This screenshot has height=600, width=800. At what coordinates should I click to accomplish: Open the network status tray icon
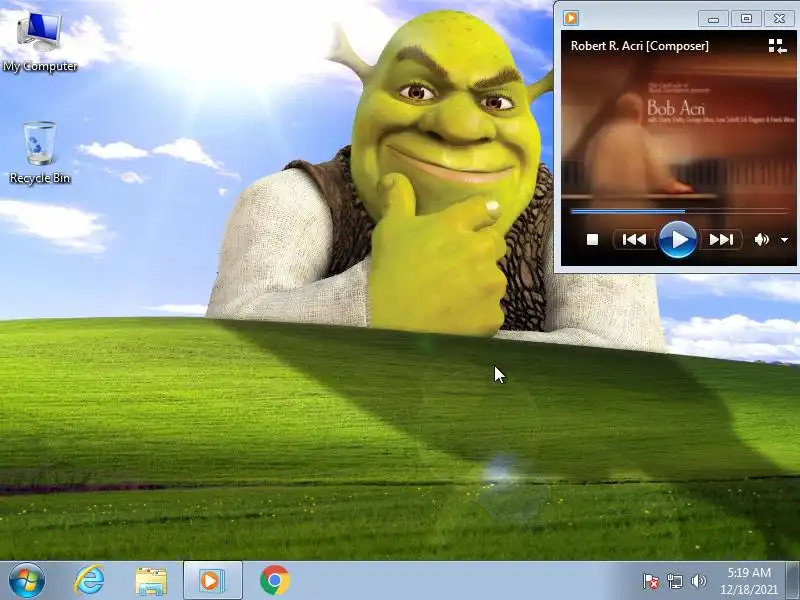click(x=674, y=581)
